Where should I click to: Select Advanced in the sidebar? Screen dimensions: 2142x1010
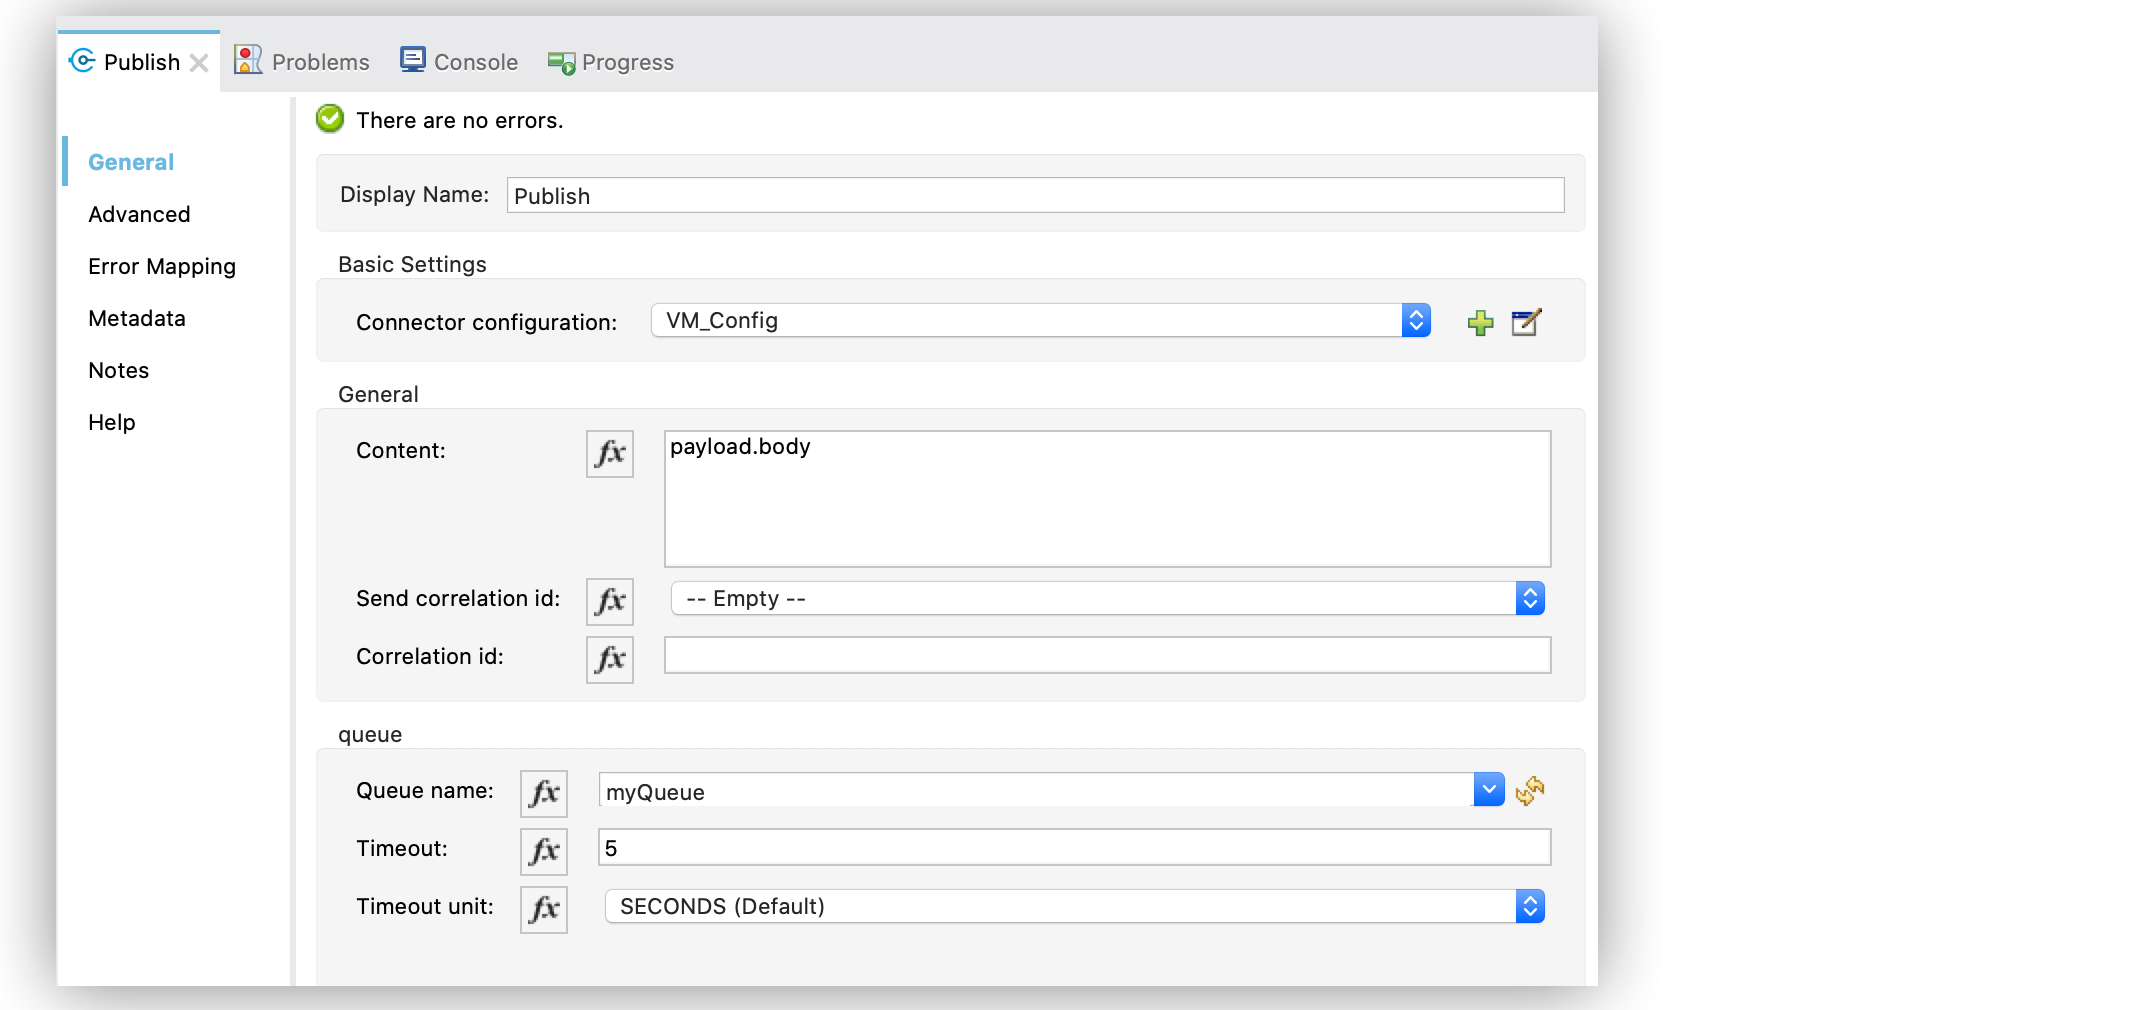139,213
